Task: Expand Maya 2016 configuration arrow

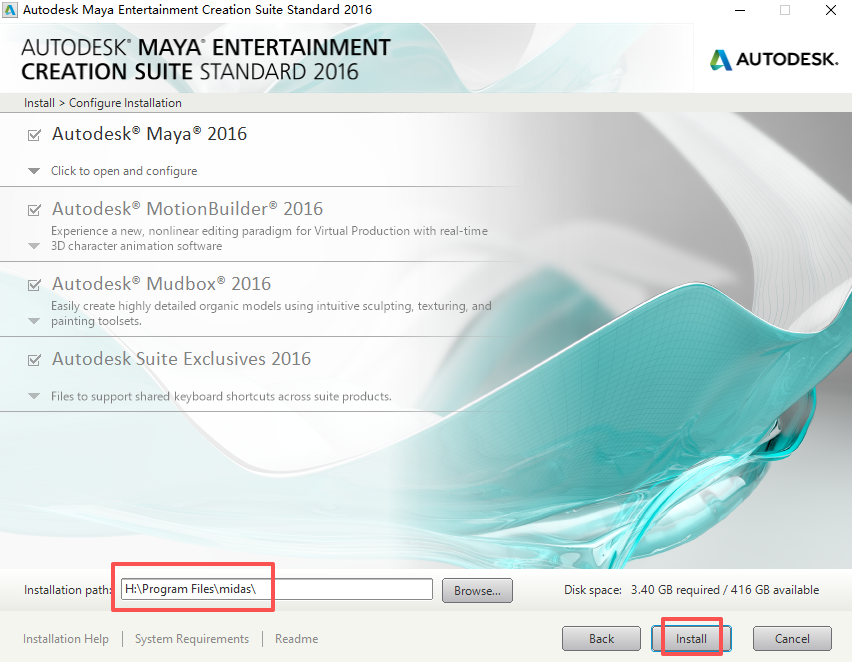Action: 34,171
